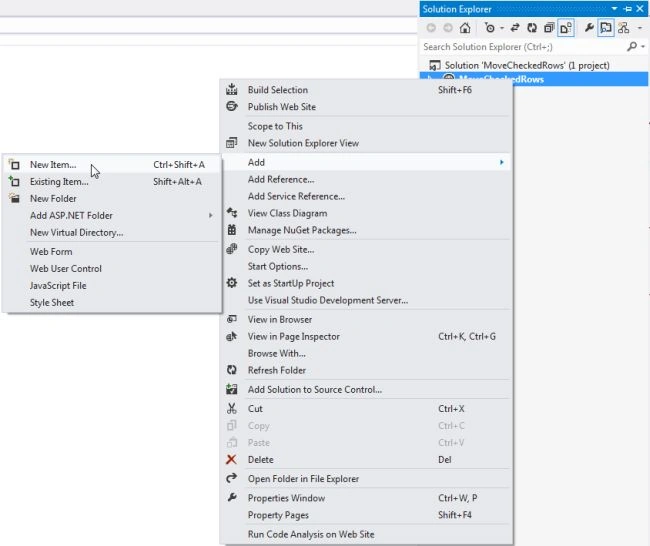This screenshot has width=650, height=546.
Task: Toggle the Nest Related Files button
Action: pos(566,28)
